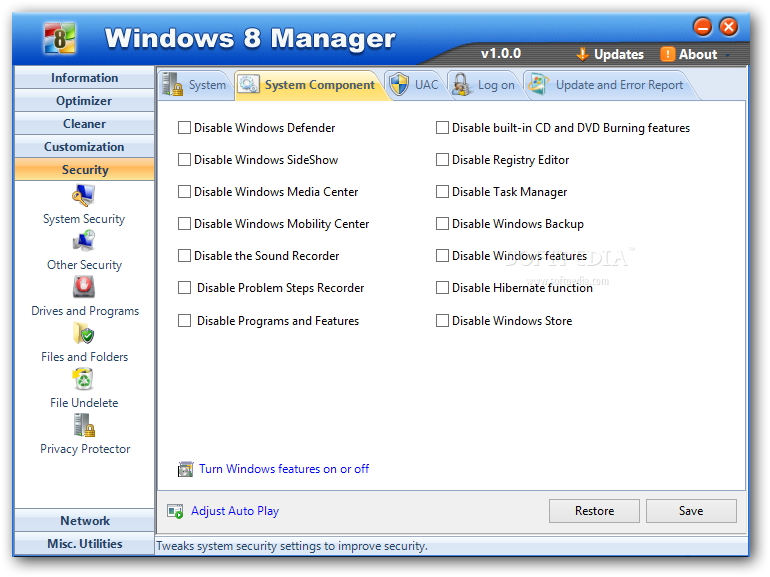770x577 pixels.
Task: Expand the Misc. Utilities section
Action: (84, 544)
